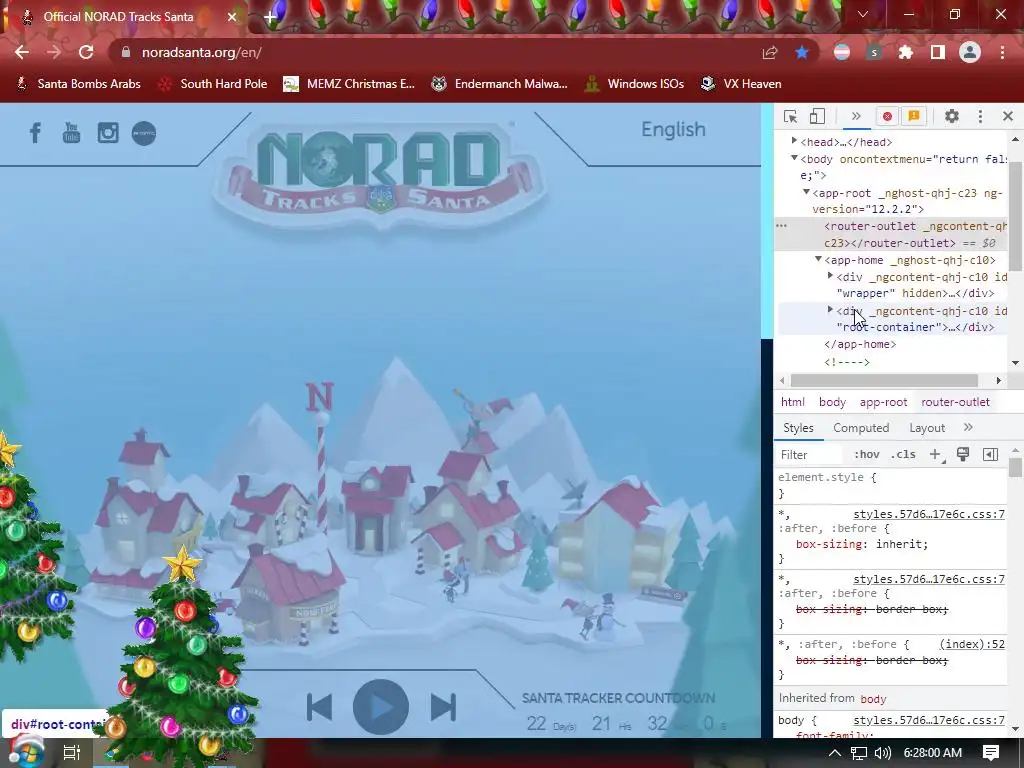Screen dimensions: 1024x768
Task: Open the notification center icon
Action: click(991, 753)
